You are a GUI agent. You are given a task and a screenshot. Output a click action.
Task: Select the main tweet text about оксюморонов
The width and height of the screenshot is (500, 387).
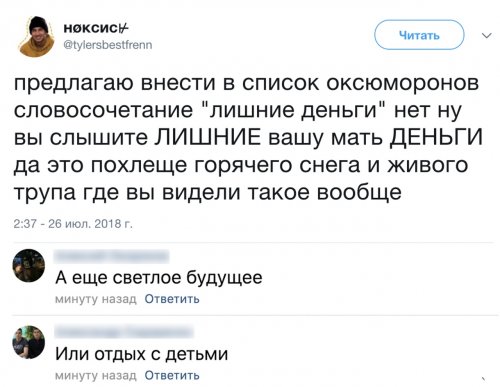pos(248,138)
